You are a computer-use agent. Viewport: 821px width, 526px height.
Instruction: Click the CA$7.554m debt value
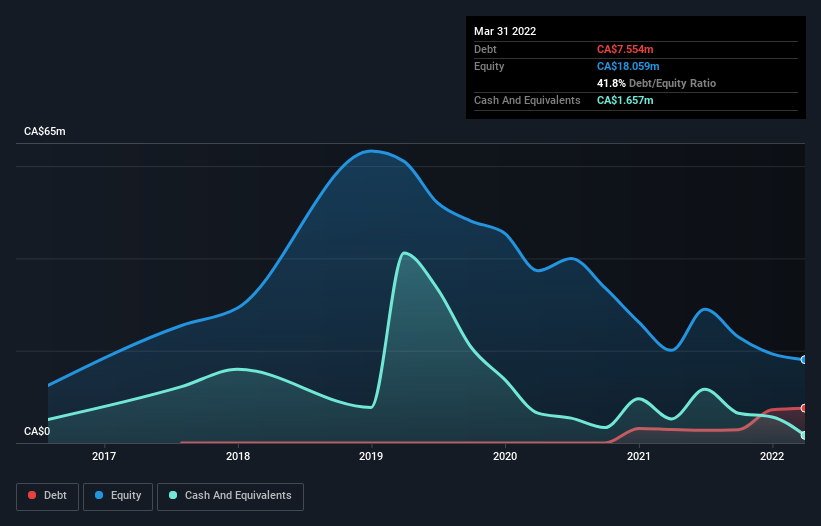(x=625, y=49)
